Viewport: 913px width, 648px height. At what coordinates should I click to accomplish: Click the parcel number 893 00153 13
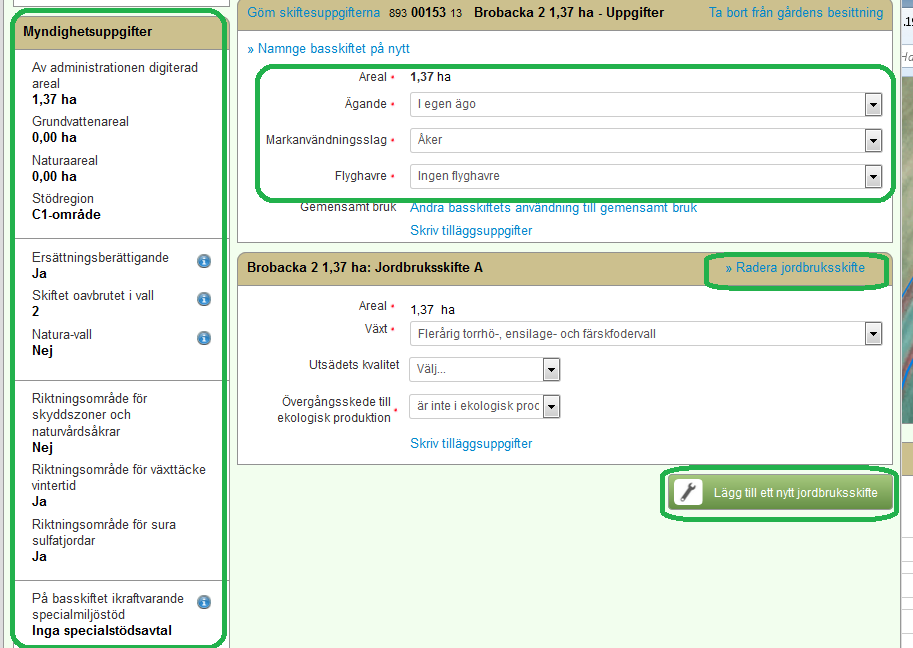[426, 13]
